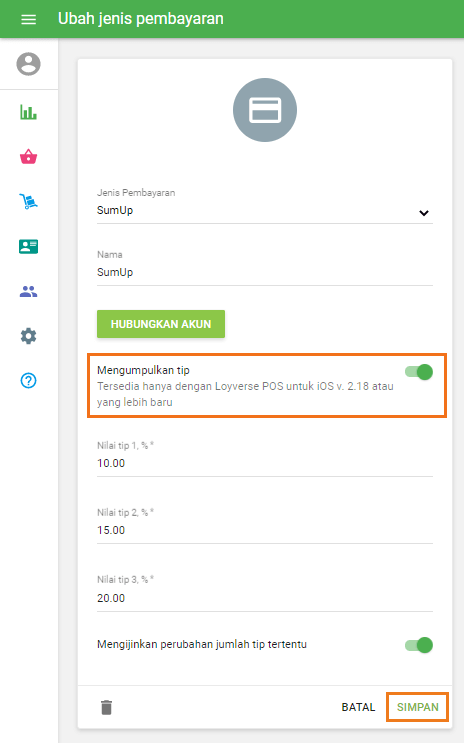Click BATAL to cancel changes
Screen dimensions: 464x743
[358, 707]
